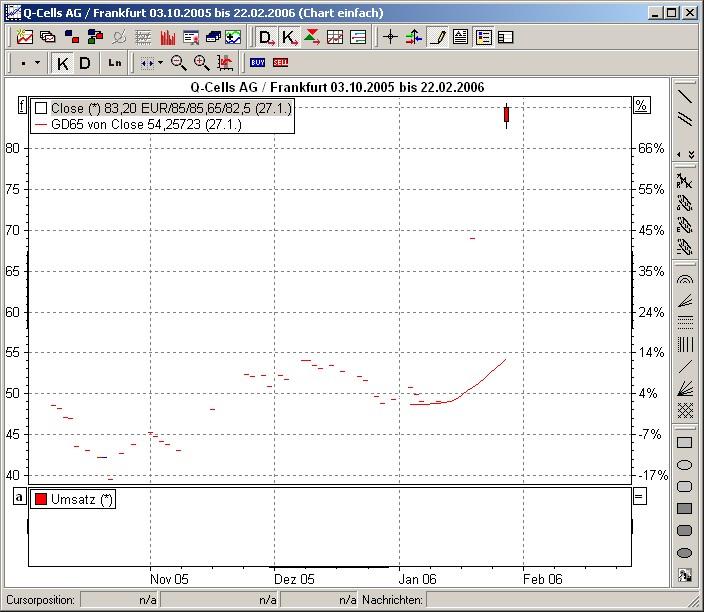Toggle the K candlestick chart mode

click(x=63, y=63)
